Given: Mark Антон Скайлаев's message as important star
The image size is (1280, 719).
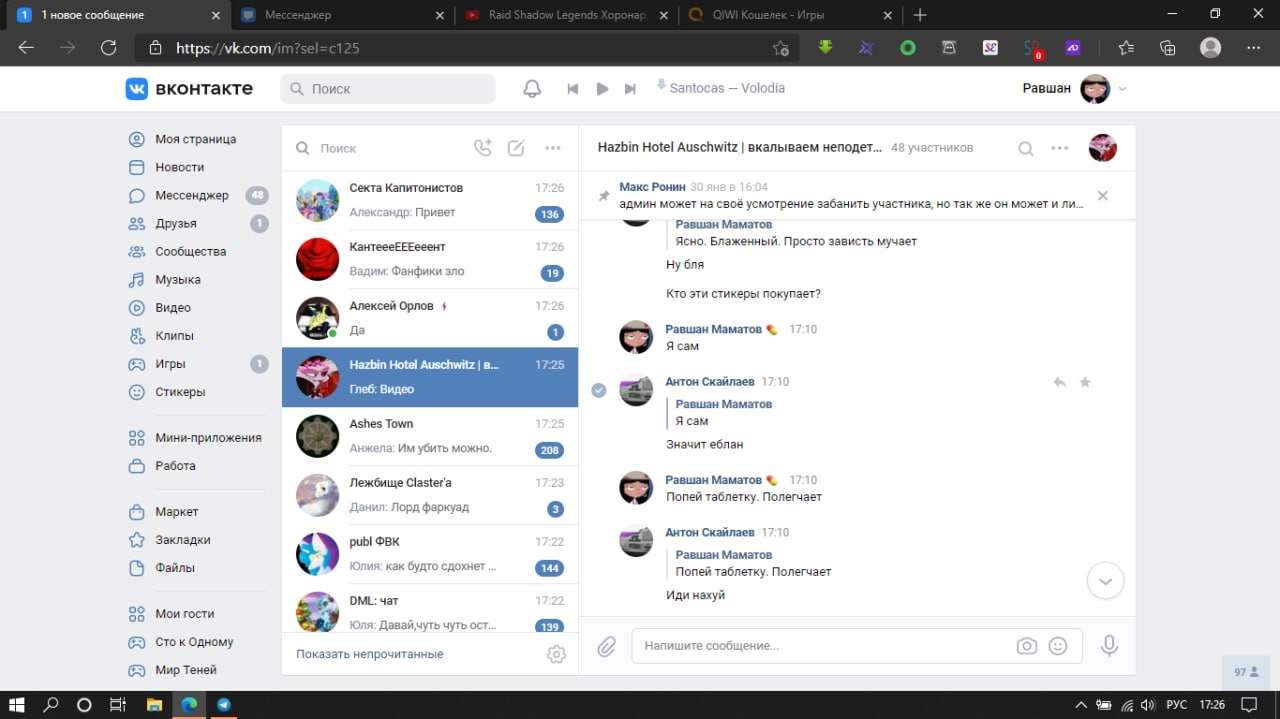Looking at the screenshot, I should pyautogui.click(x=1085, y=382).
